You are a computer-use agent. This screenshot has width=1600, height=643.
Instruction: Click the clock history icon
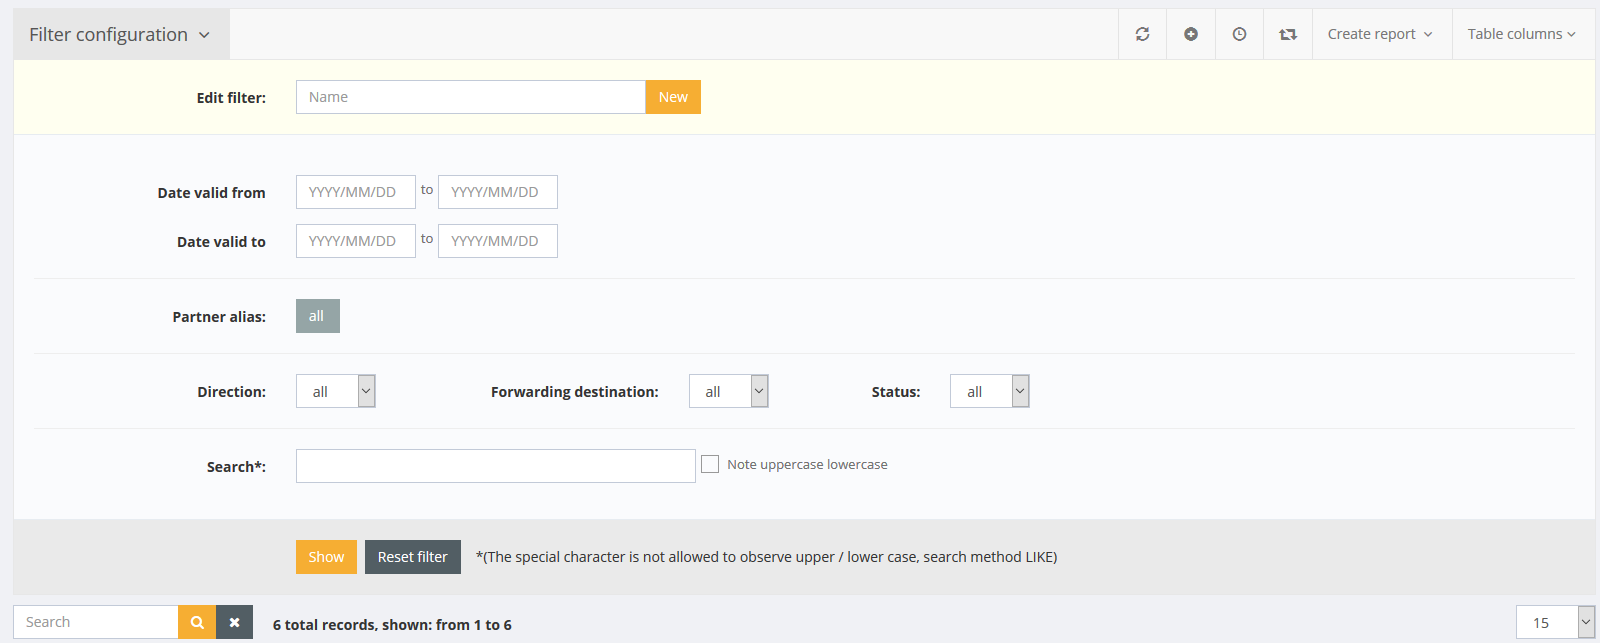(x=1239, y=34)
